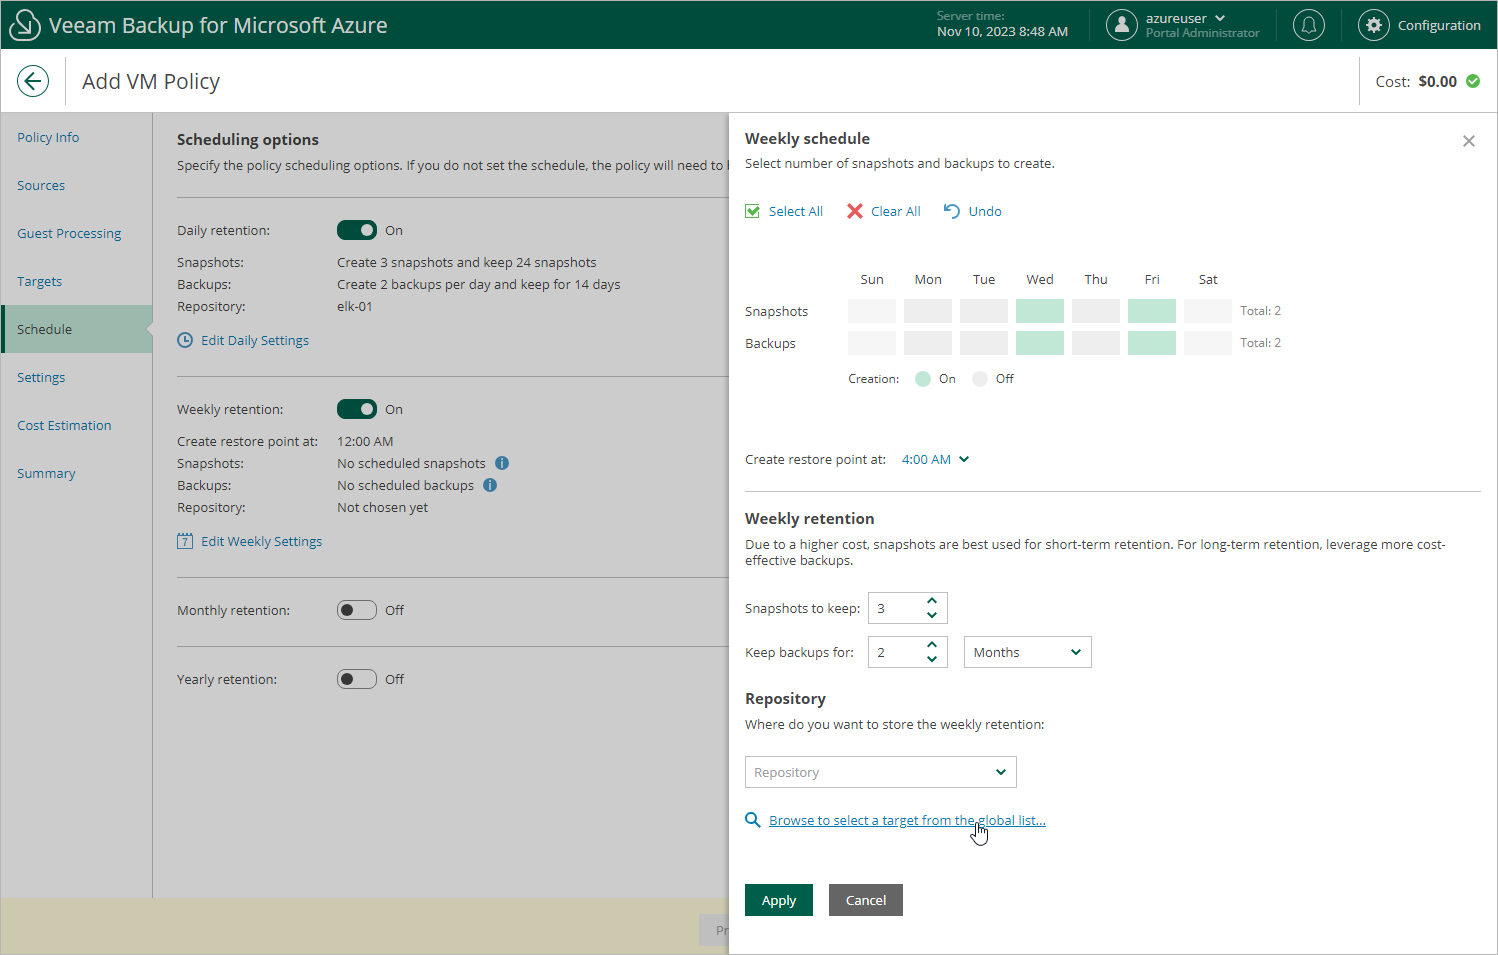
Task: Close the Weekly schedule panel
Action: coord(1469,141)
